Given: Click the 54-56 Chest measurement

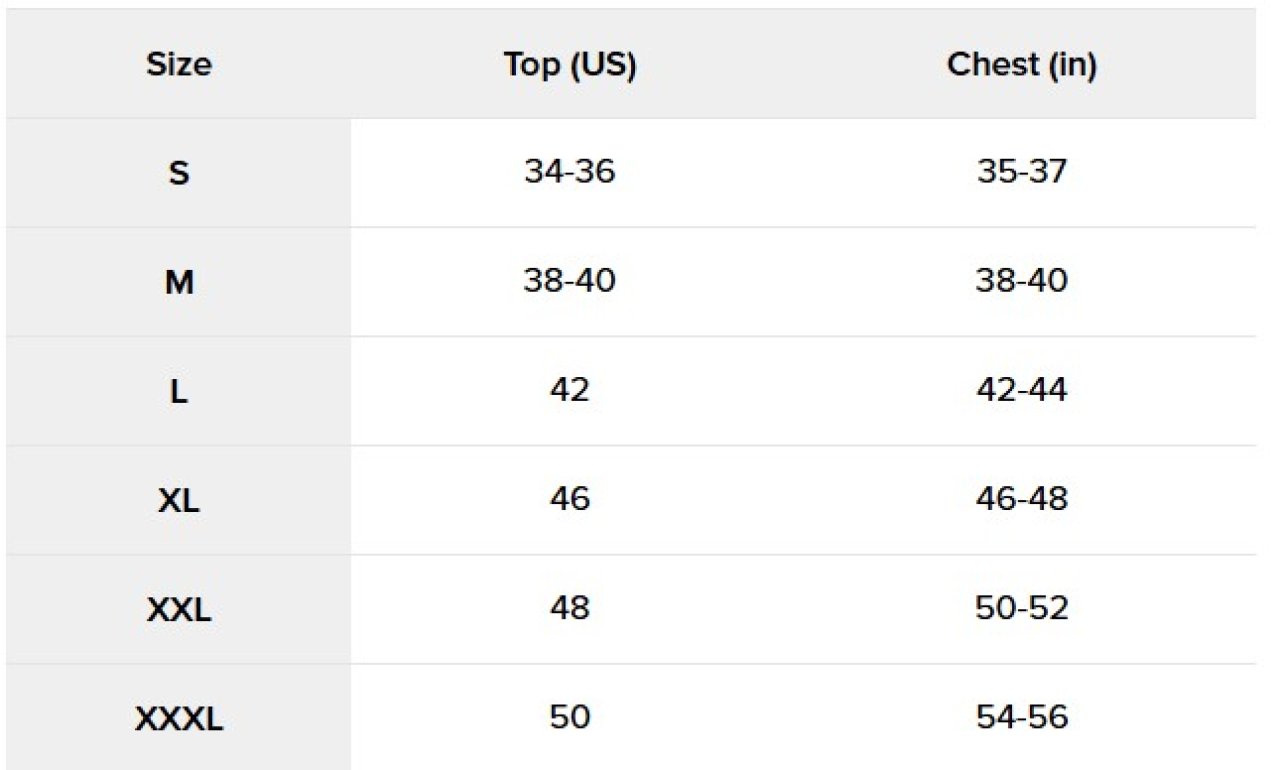Looking at the screenshot, I should click(x=1021, y=716).
